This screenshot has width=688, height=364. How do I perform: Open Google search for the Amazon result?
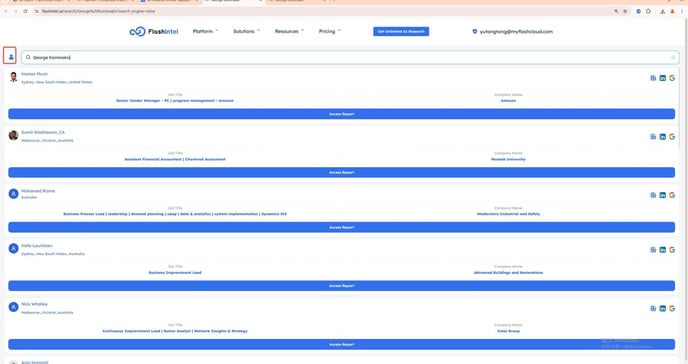click(x=672, y=78)
